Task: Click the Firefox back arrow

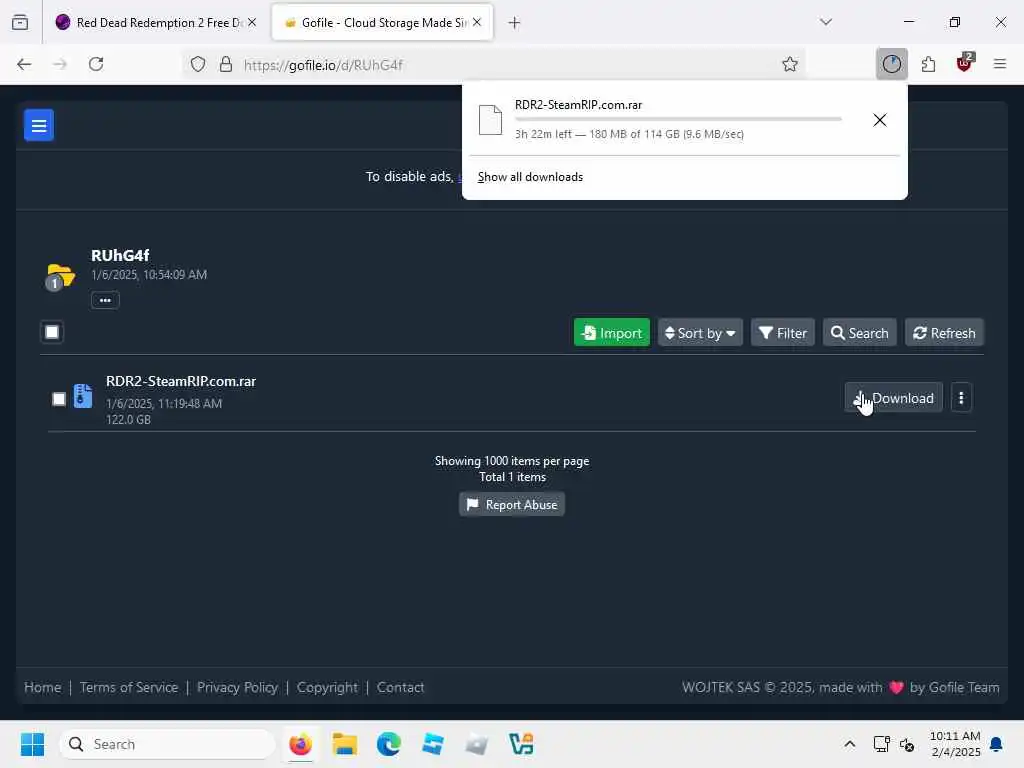Action: pyautogui.click(x=24, y=64)
